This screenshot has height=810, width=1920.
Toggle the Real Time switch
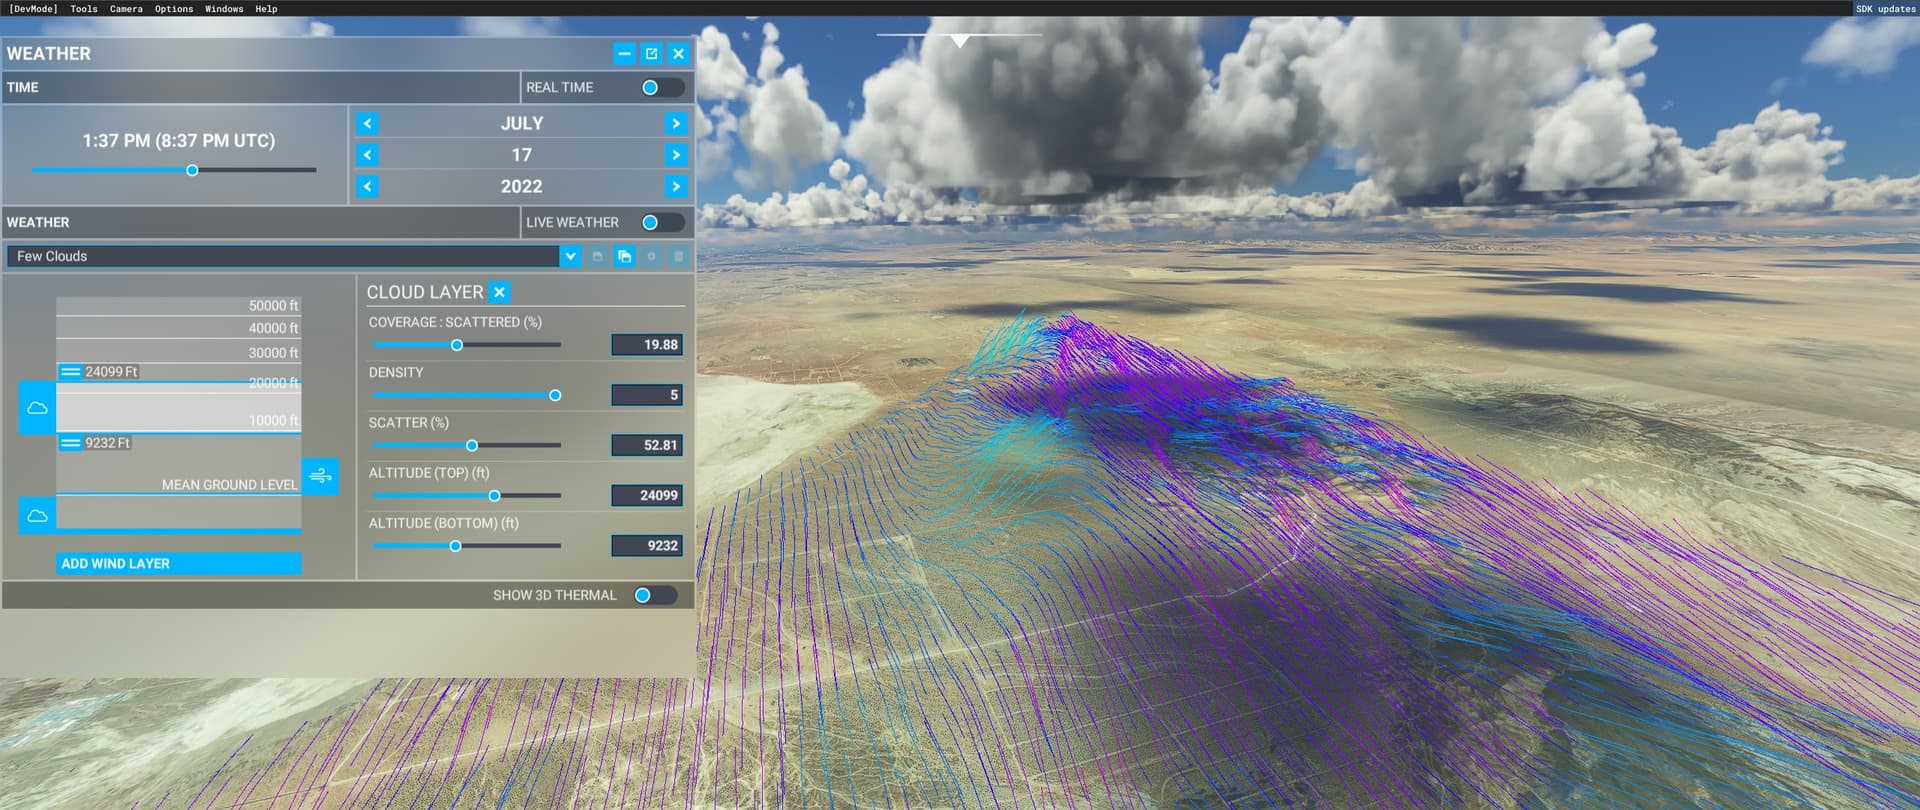[662, 88]
